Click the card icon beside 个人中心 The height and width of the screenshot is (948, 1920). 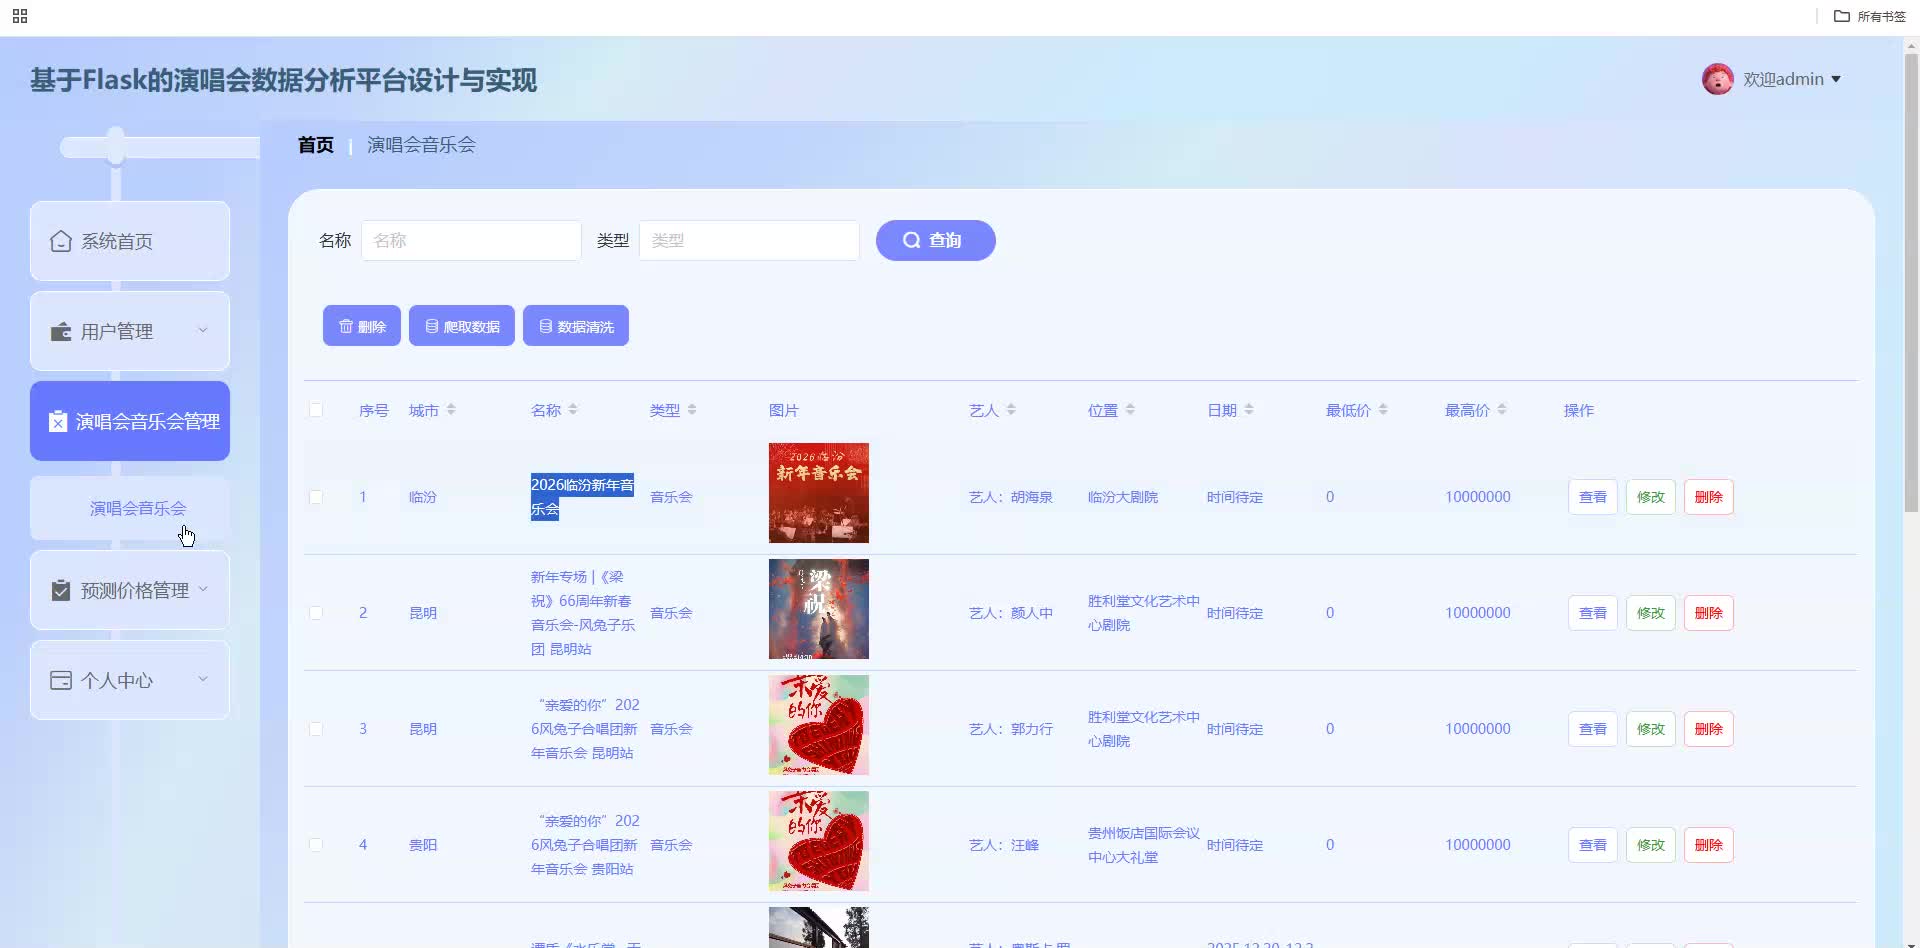61,680
